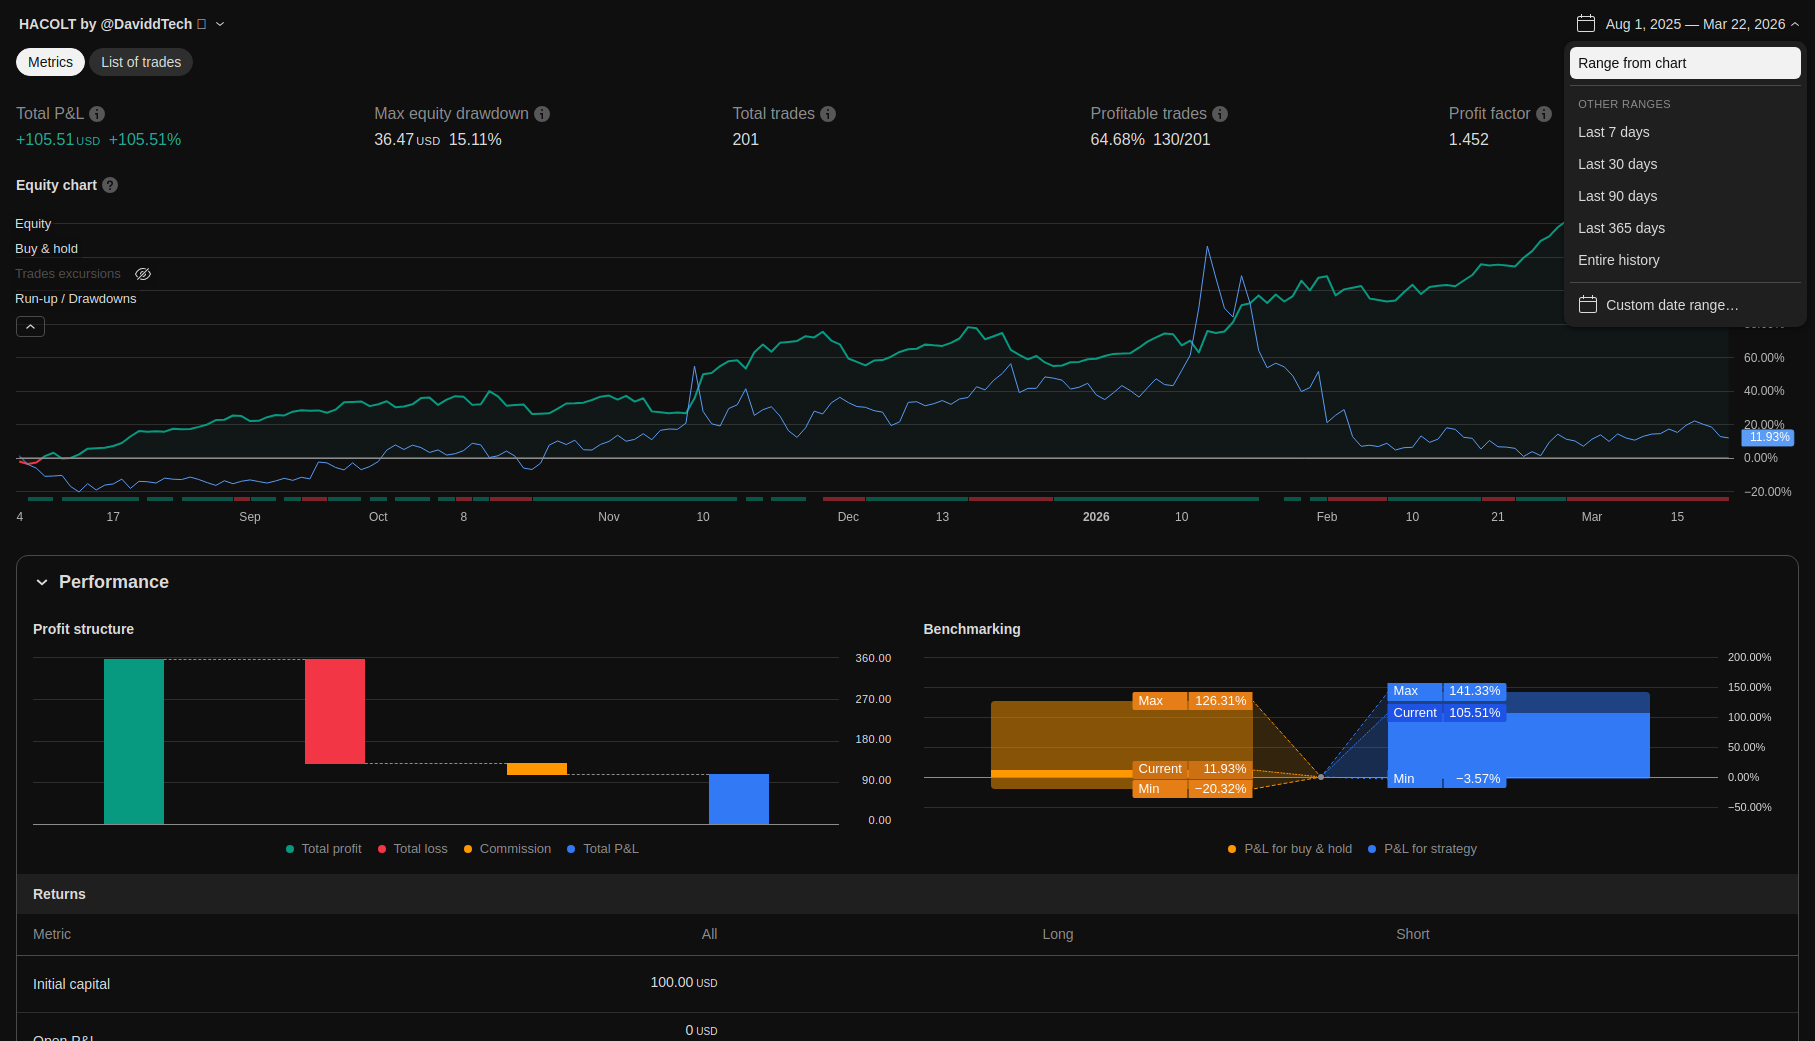Click the Total profit legend color dot
Viewport: 1815px width, 1041px height.
pos(290,849)
